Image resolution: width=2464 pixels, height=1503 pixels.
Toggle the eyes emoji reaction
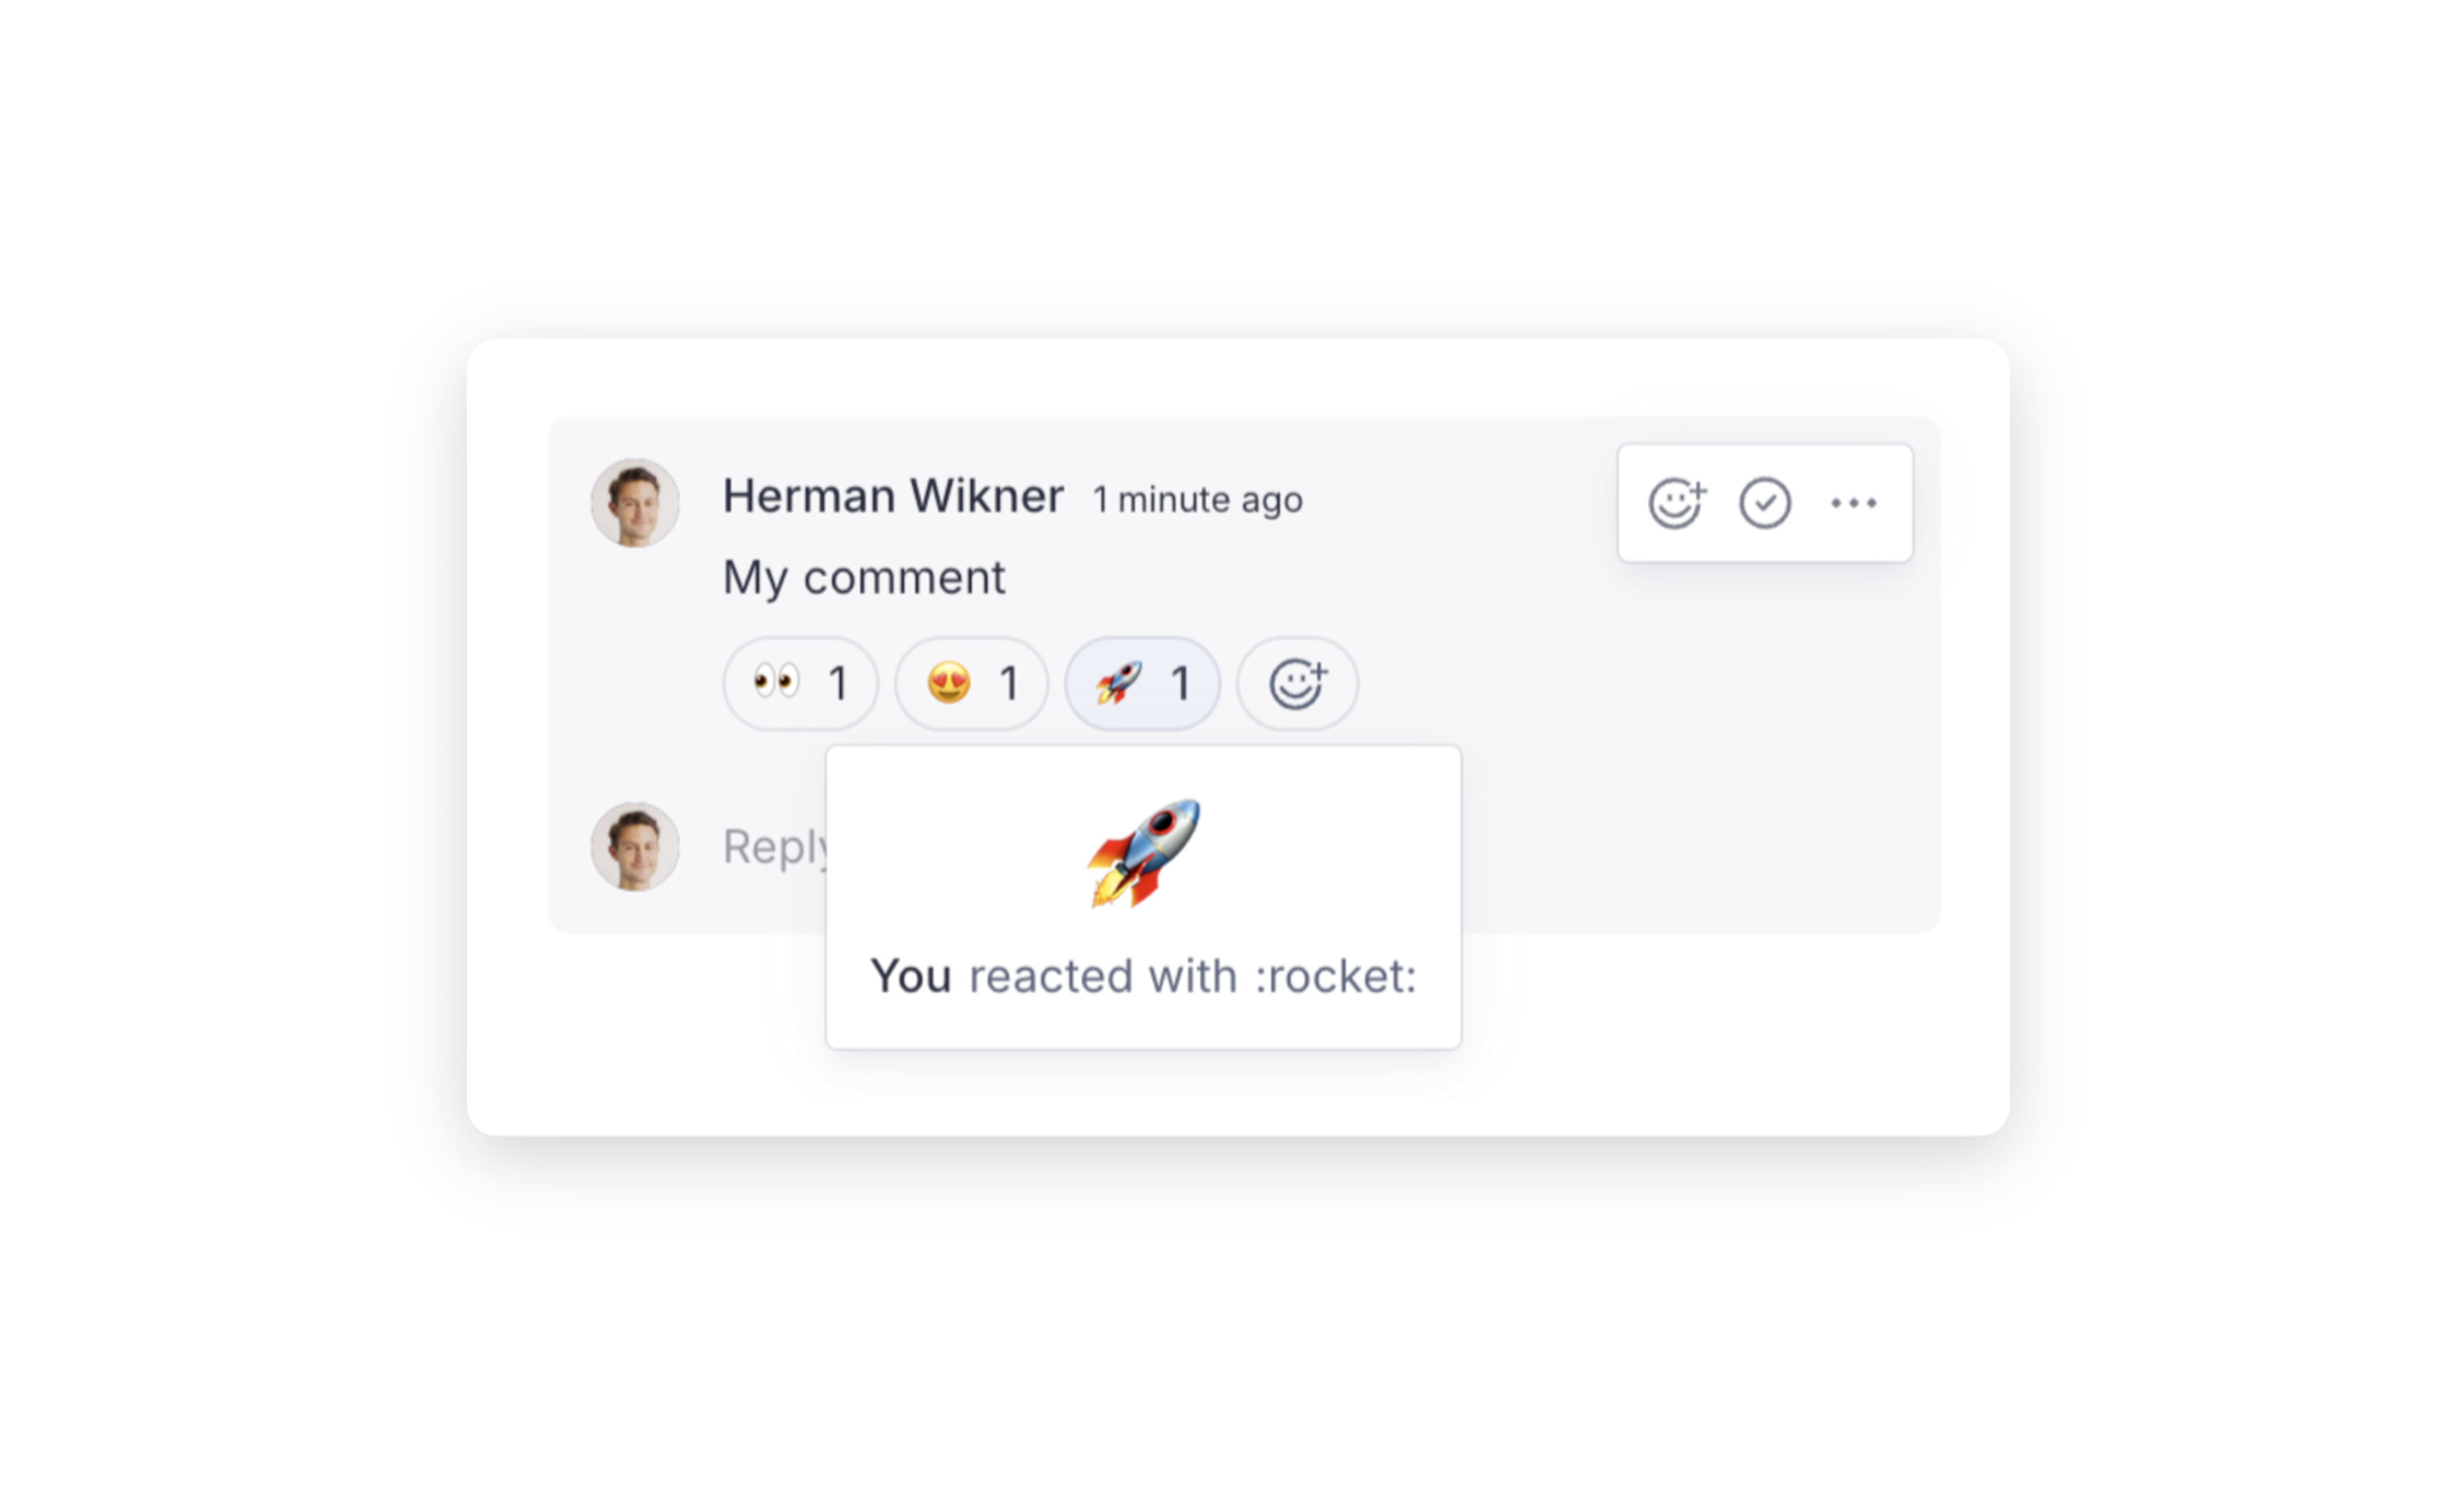click(800, 684)
